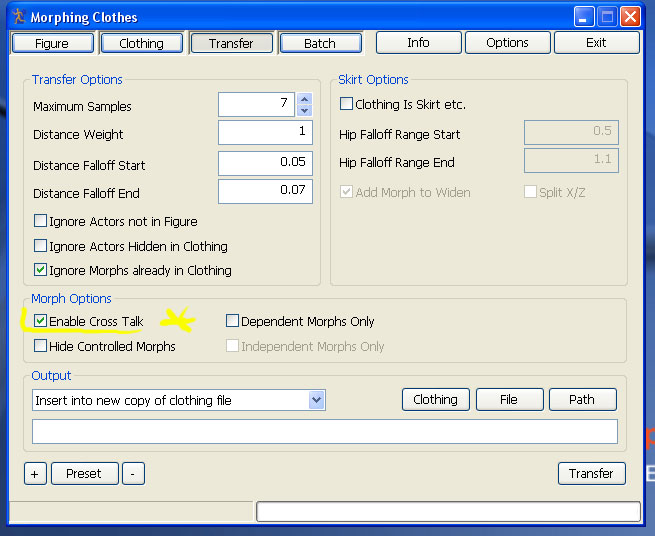Click the Preset button

pyautogui.click(x=85, y=474)
